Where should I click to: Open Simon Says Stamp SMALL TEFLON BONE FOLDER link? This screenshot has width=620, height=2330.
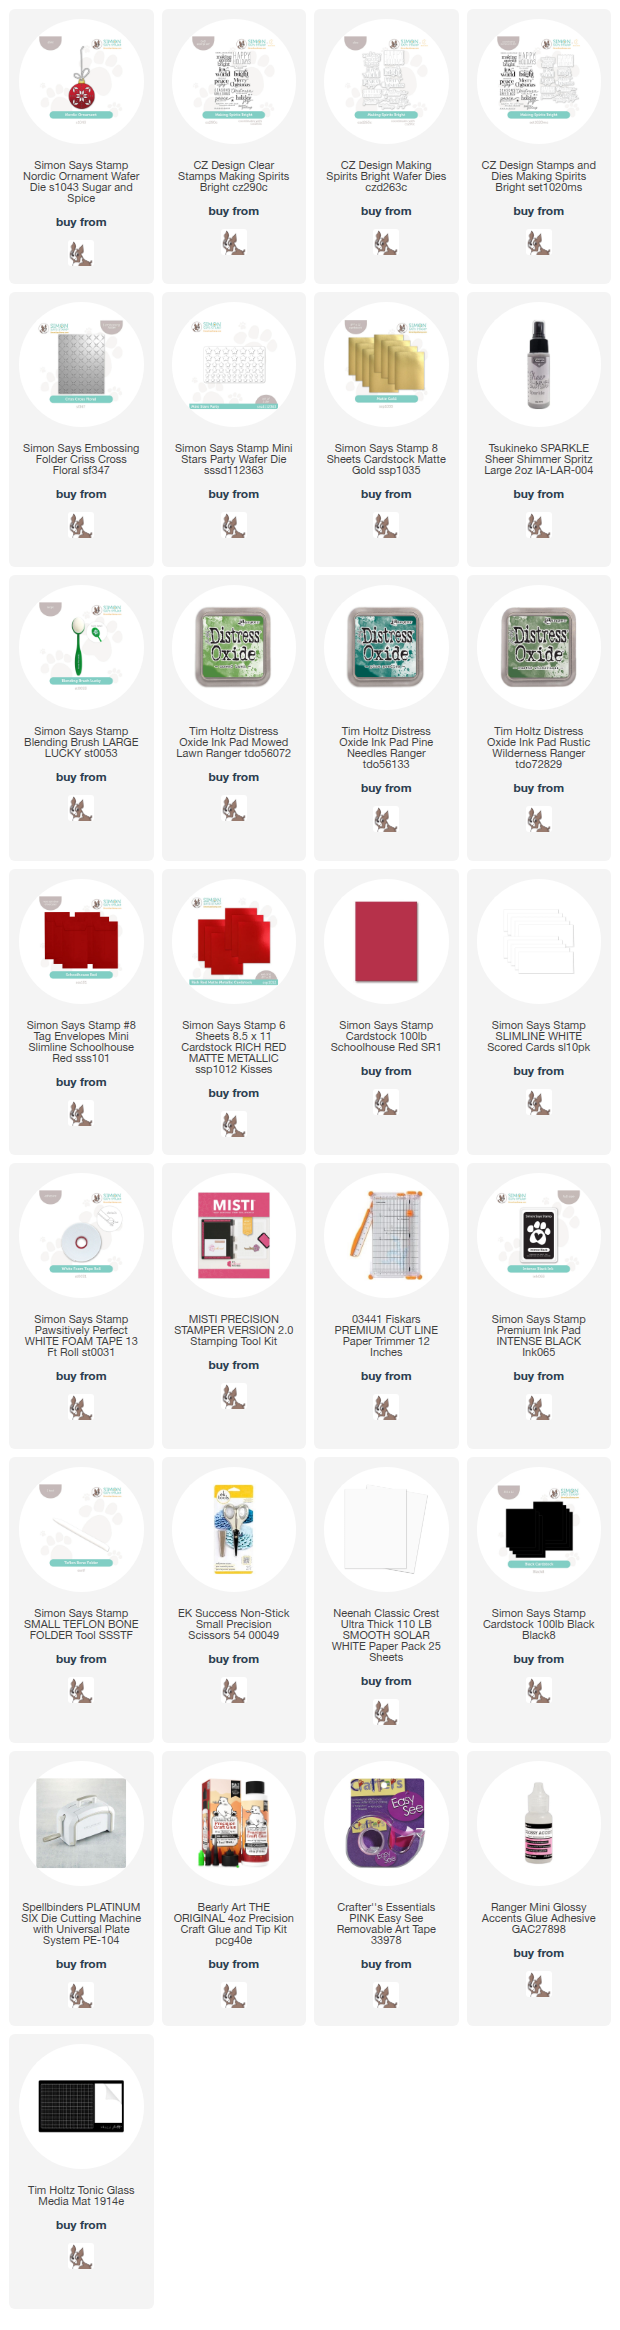(x=81, y=1624)
